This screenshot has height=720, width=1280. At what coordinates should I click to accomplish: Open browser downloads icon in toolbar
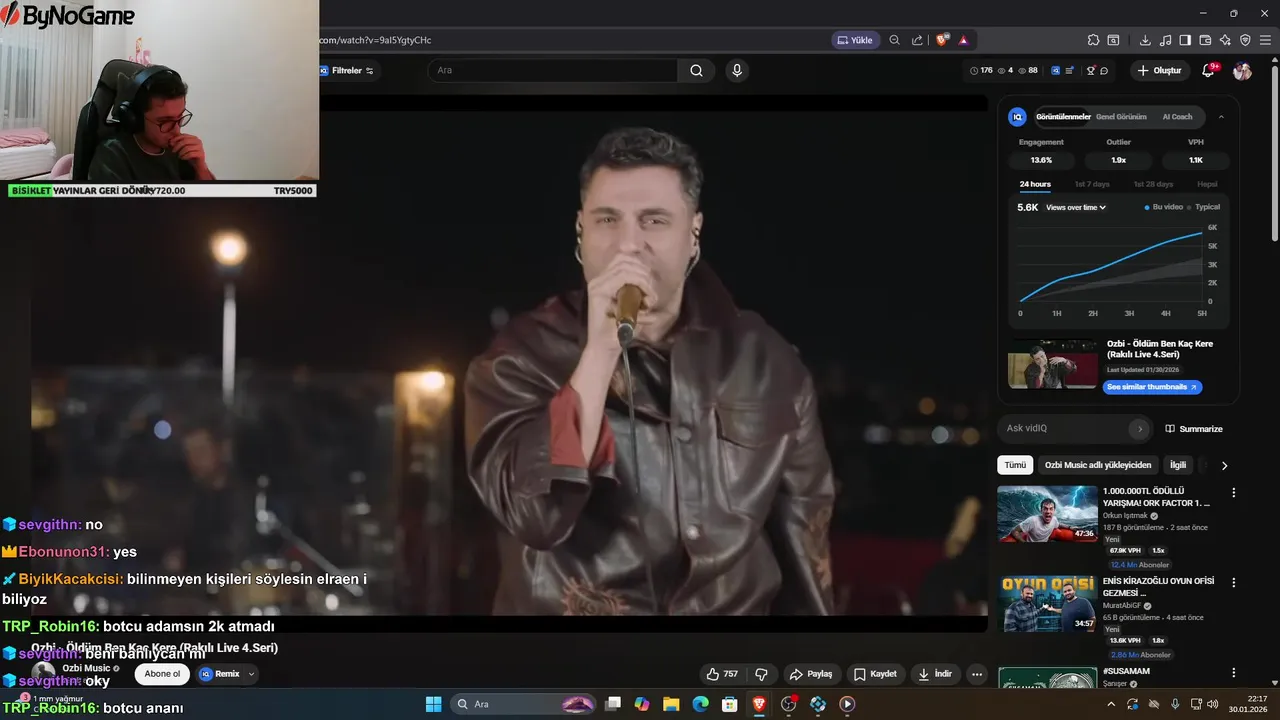tap(1145, 40)
